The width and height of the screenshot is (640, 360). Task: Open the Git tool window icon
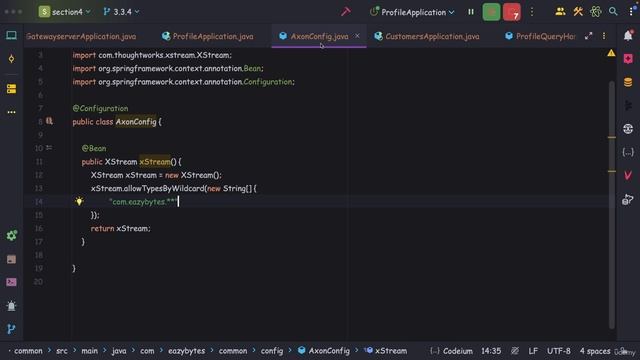click(11, 329)
